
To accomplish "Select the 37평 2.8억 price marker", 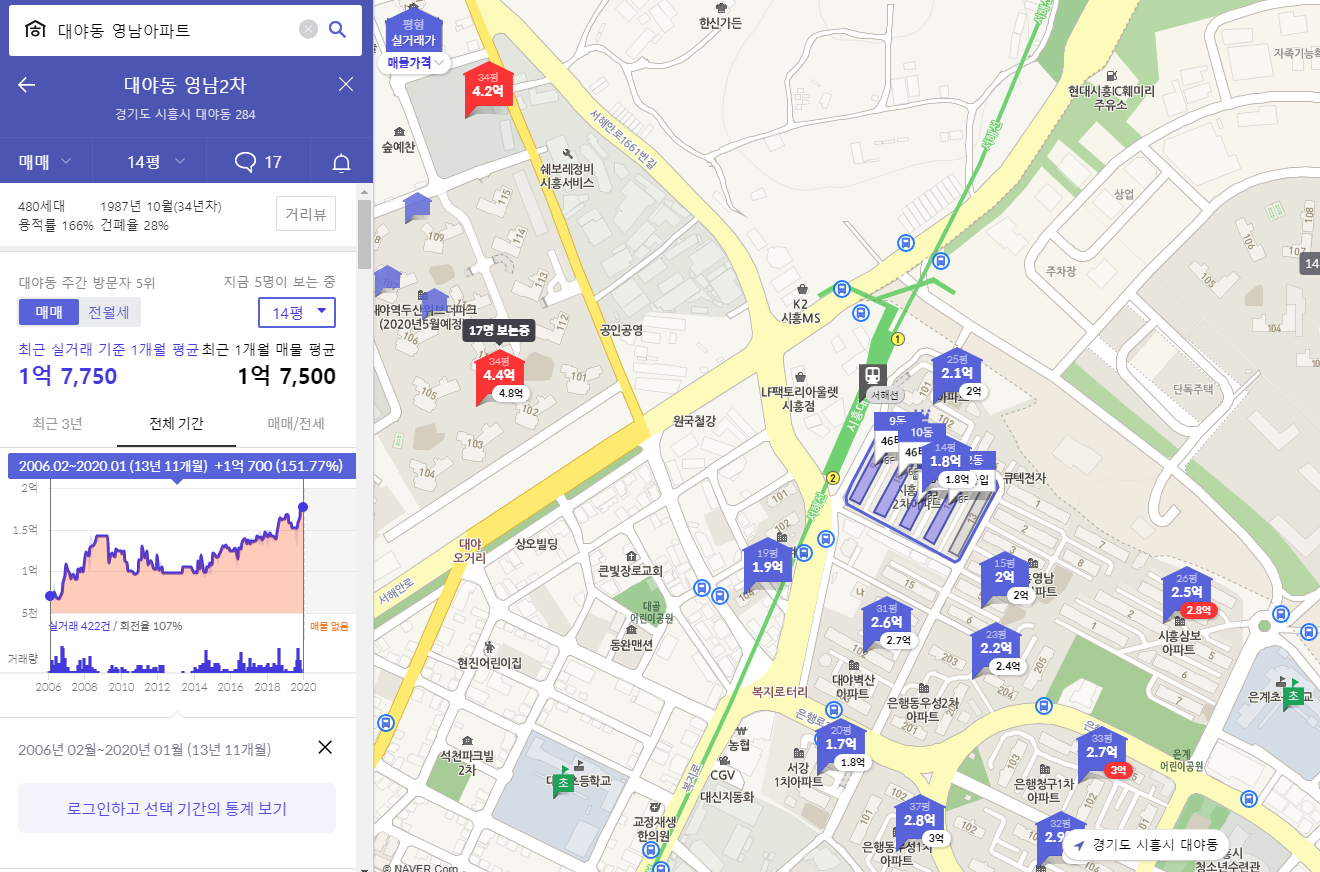I will (x=918, y=819).
